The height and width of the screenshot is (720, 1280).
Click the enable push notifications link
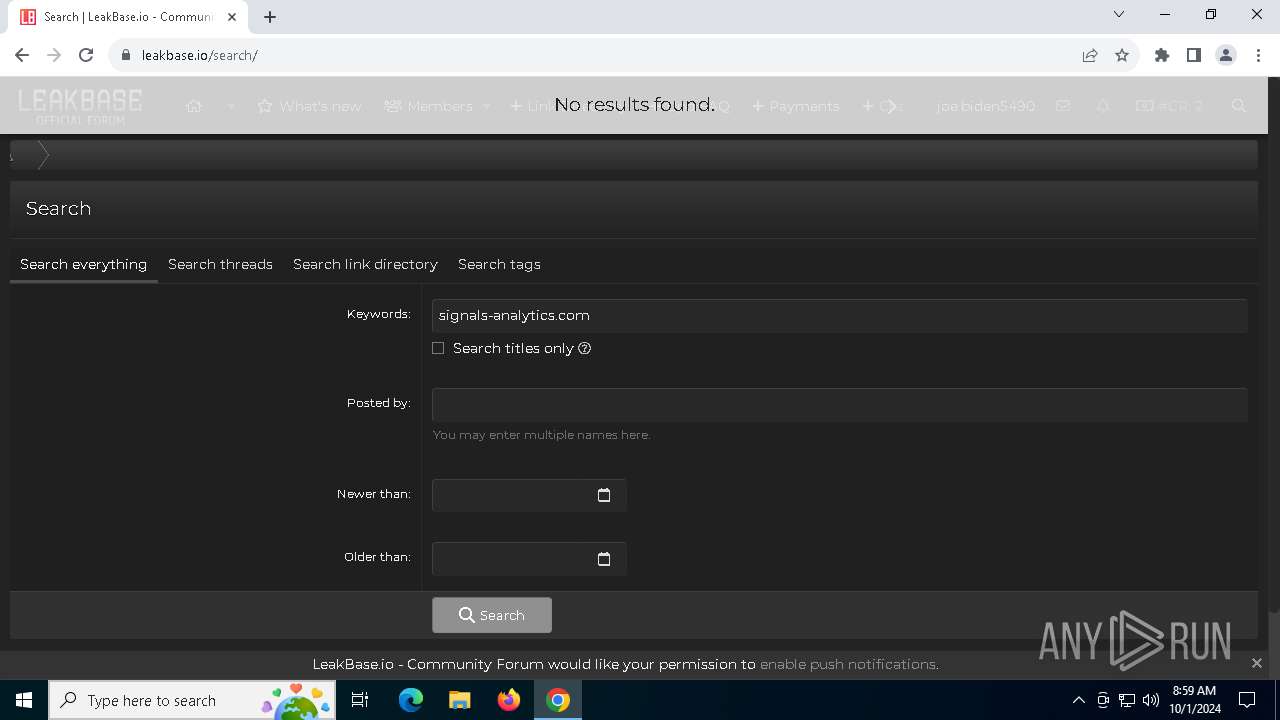click(x=848, y=664)
